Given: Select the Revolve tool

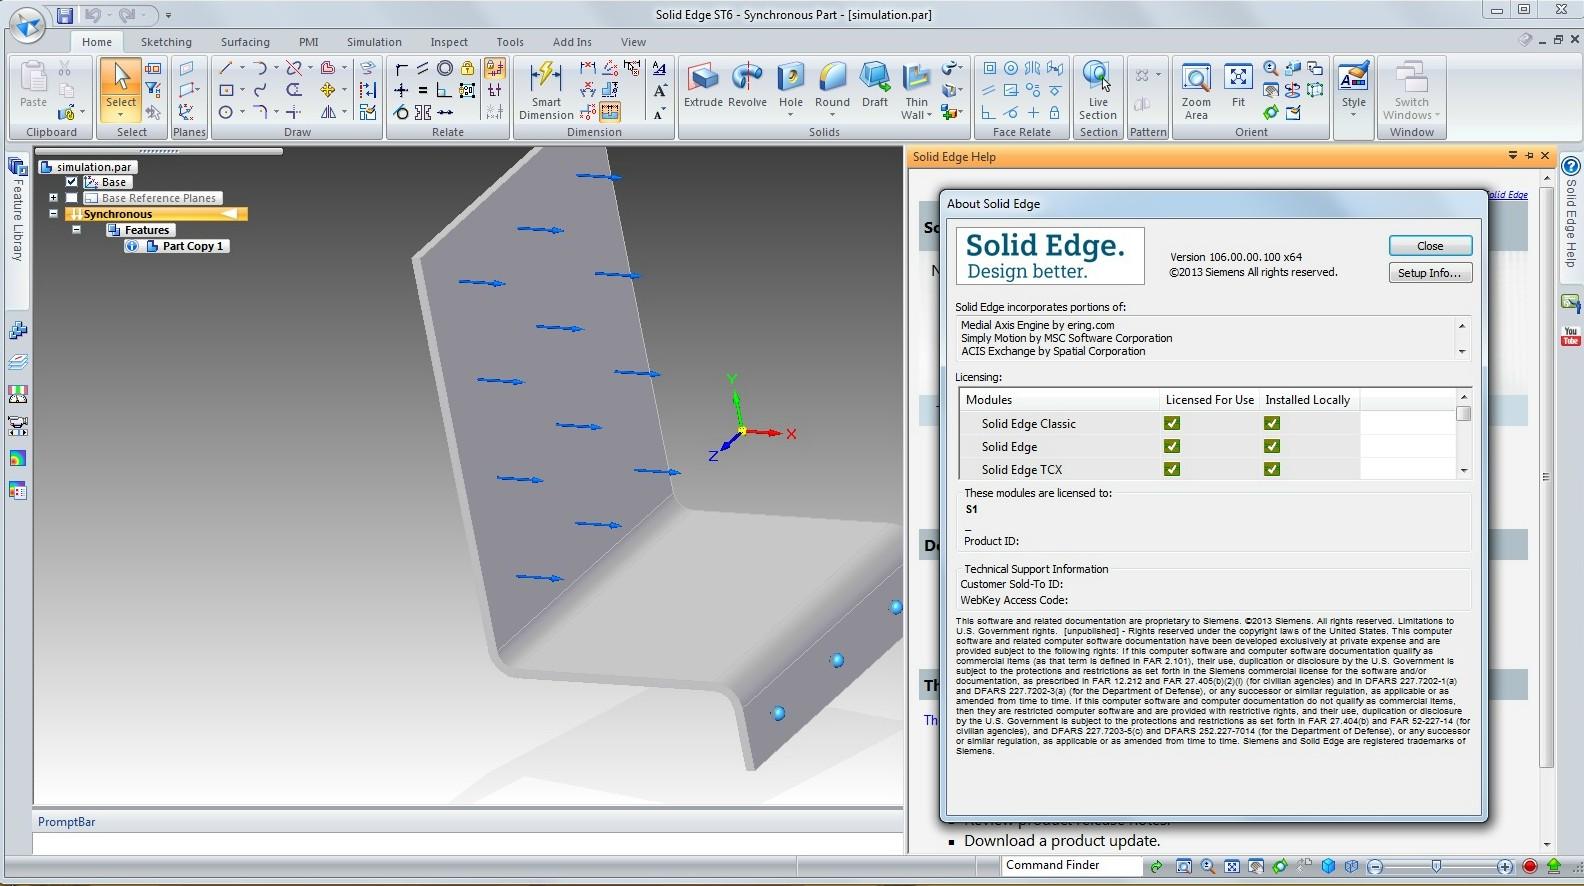Looking at the screenshot, I should 747,84.
